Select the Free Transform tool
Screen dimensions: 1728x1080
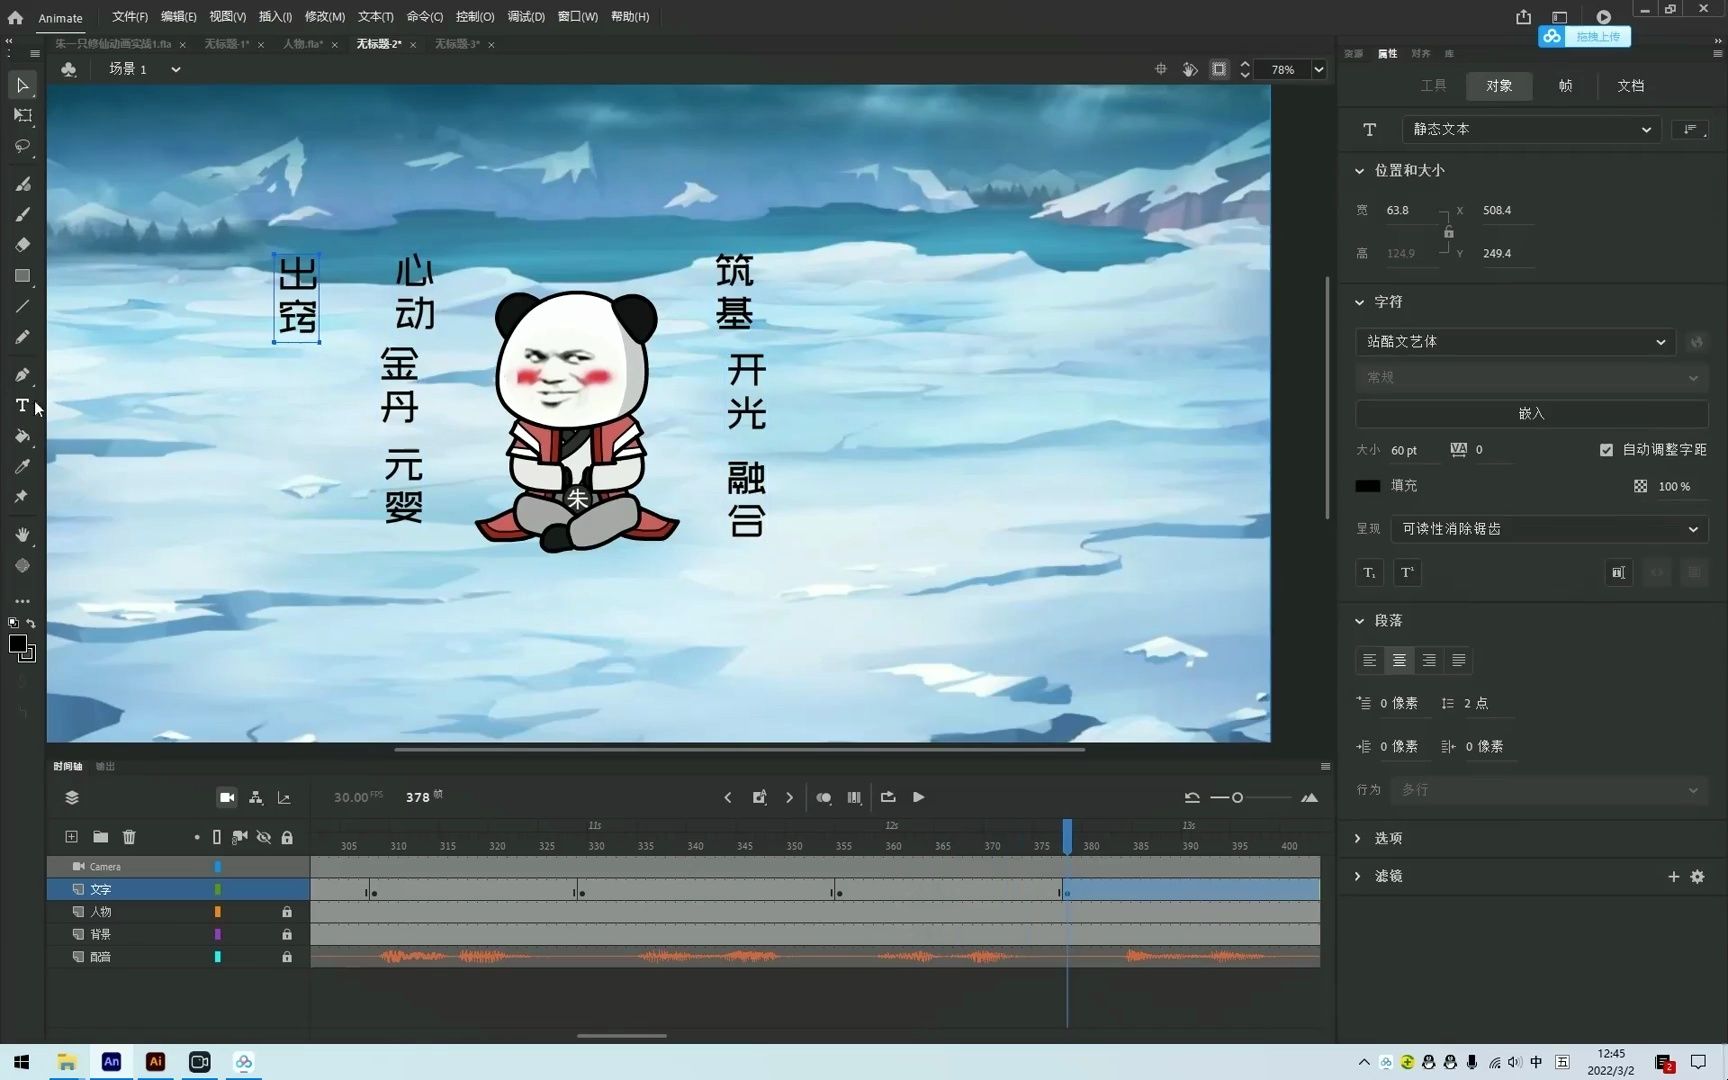coord(22,115)
